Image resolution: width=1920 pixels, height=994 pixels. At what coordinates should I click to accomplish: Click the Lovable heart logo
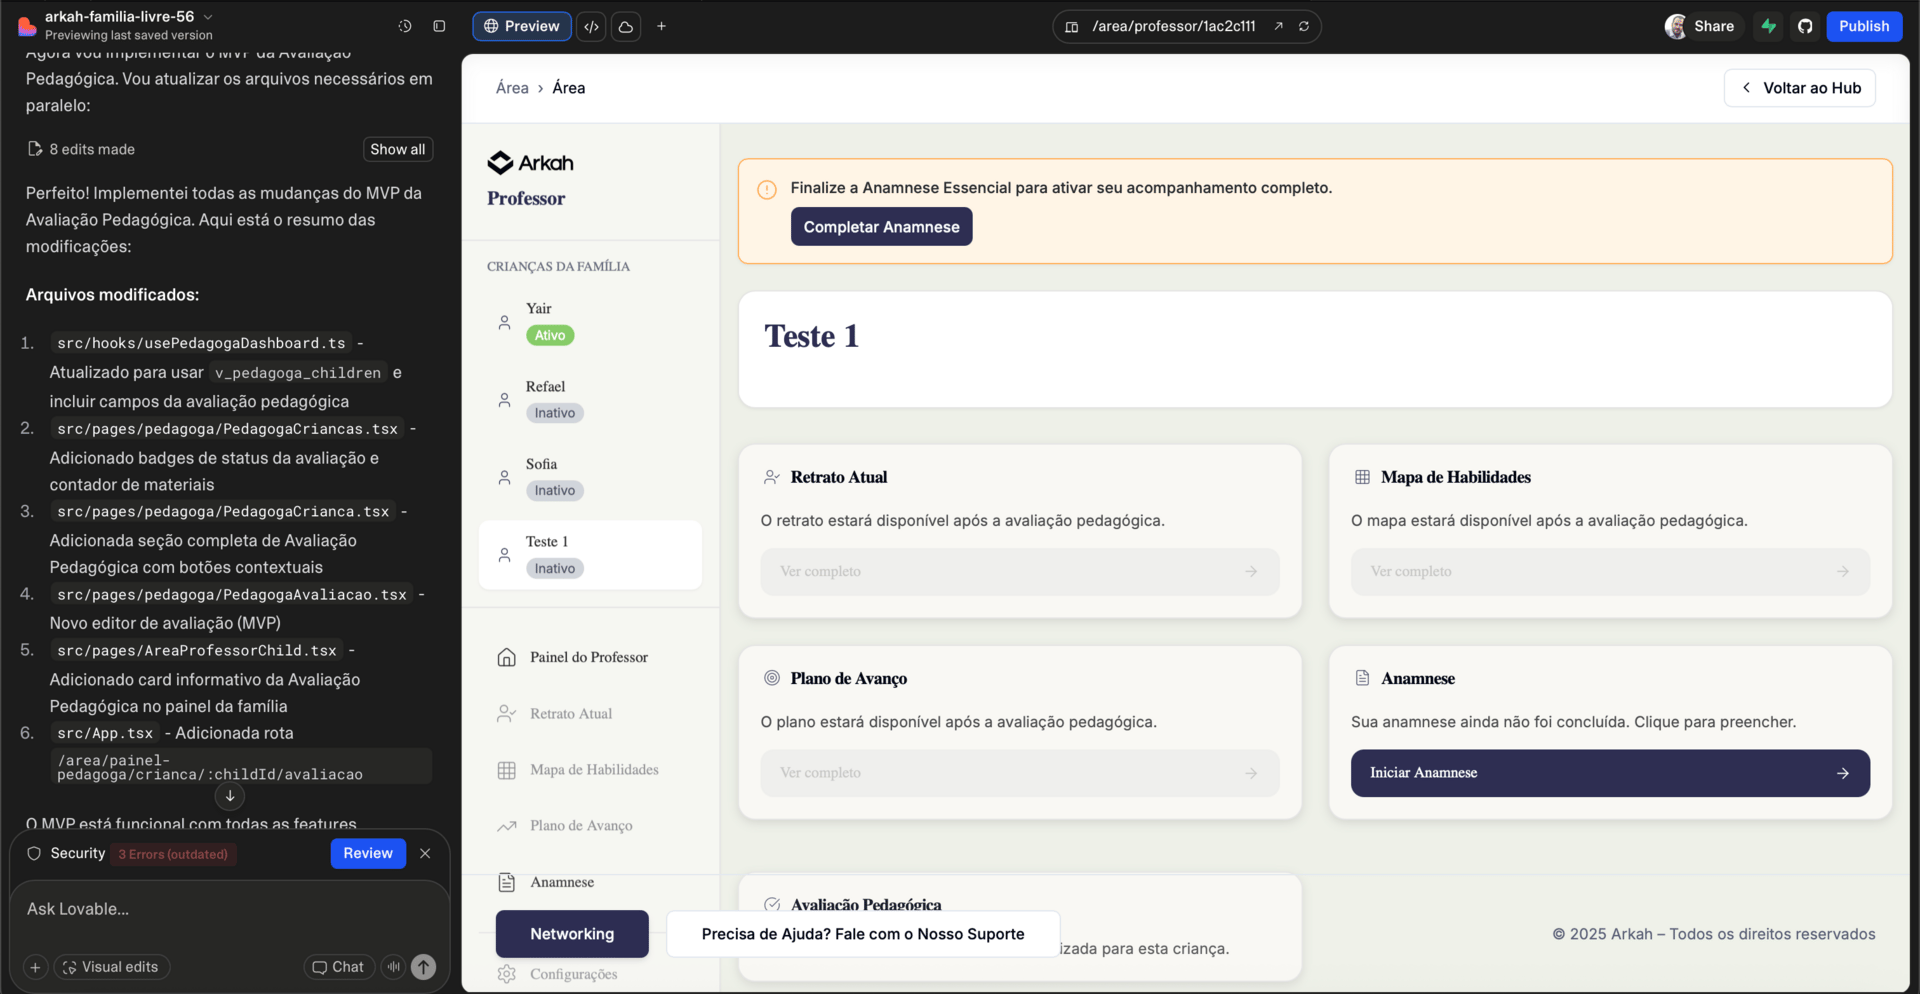click(27, 26)
